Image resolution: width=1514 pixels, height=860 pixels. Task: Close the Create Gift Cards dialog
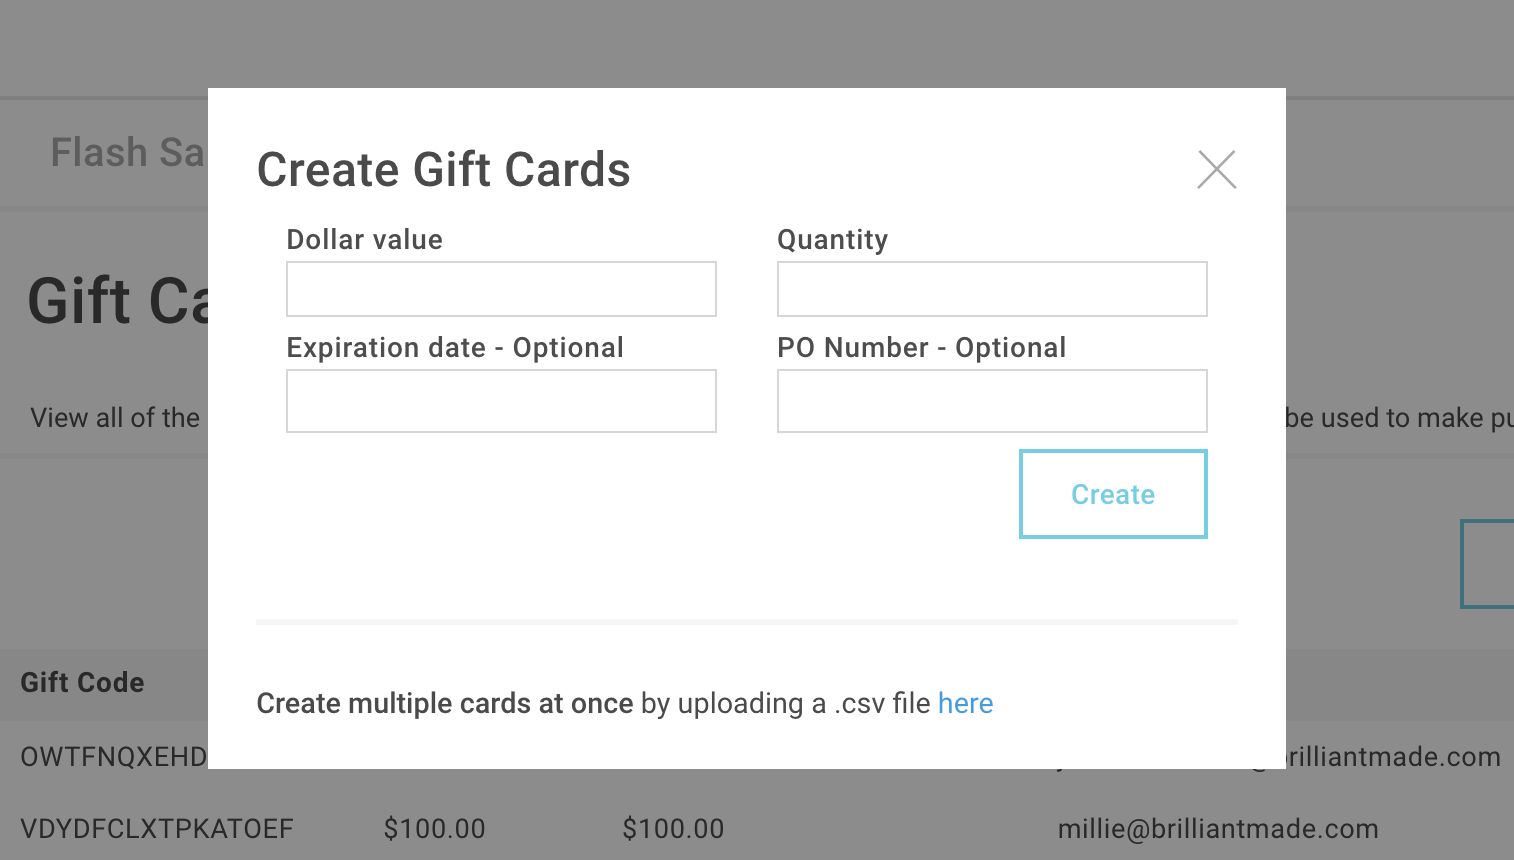1217,169
